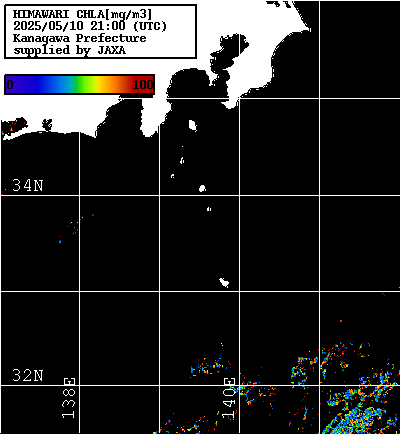The height and width of the screenshot is (434, 400).
Task: Click the supplied by JAXA credit text
Action: [x=69, y=50]
